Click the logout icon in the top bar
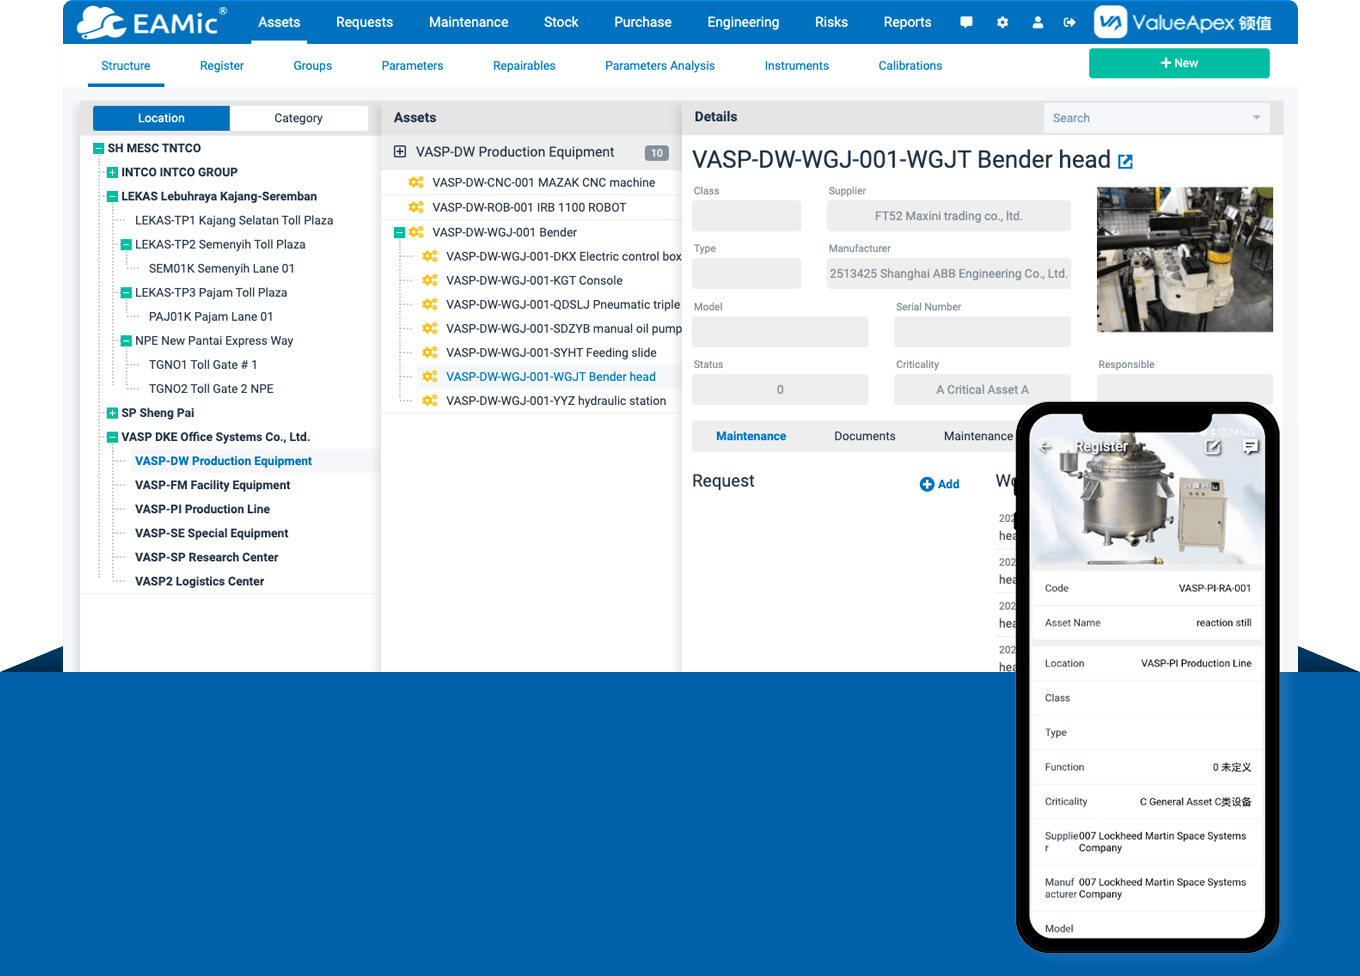 coord(1071,22)
